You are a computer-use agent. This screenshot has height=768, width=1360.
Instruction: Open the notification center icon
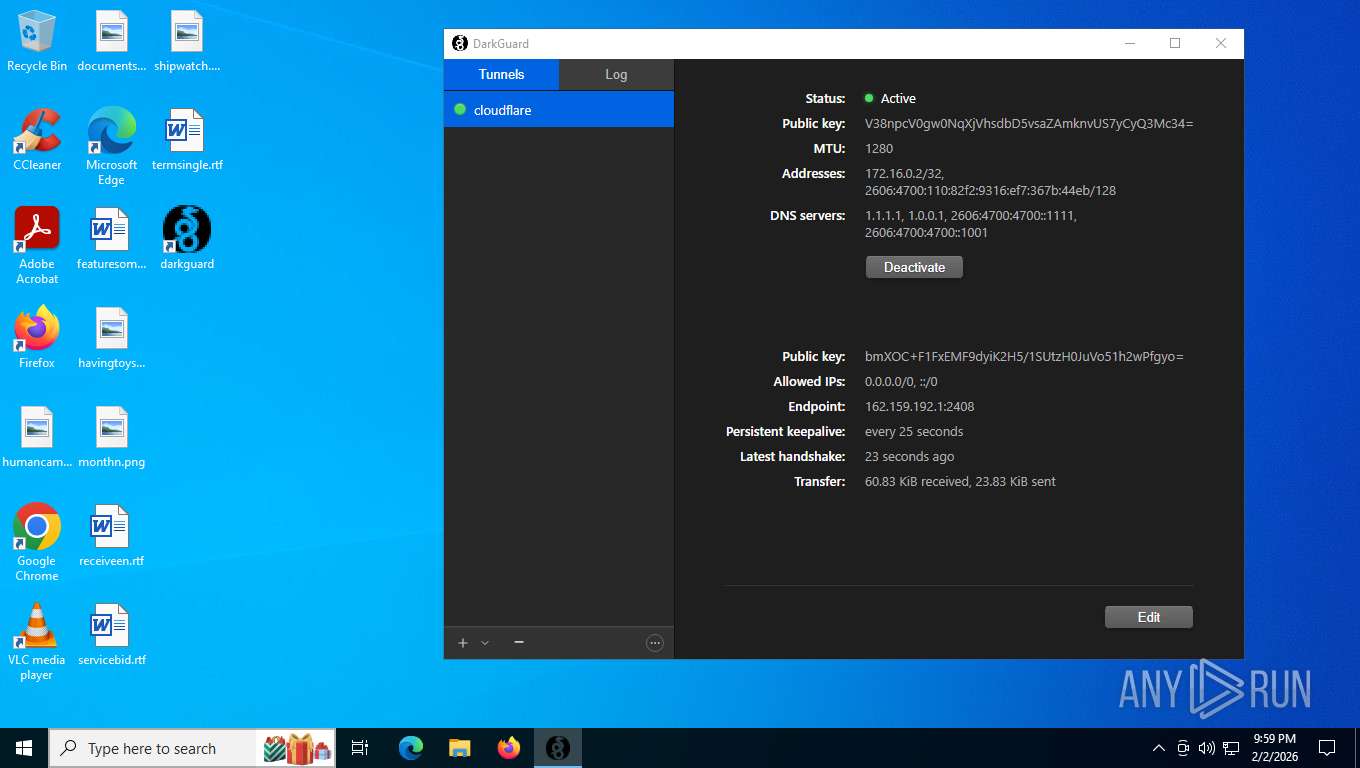click(x=1327, y=748)
